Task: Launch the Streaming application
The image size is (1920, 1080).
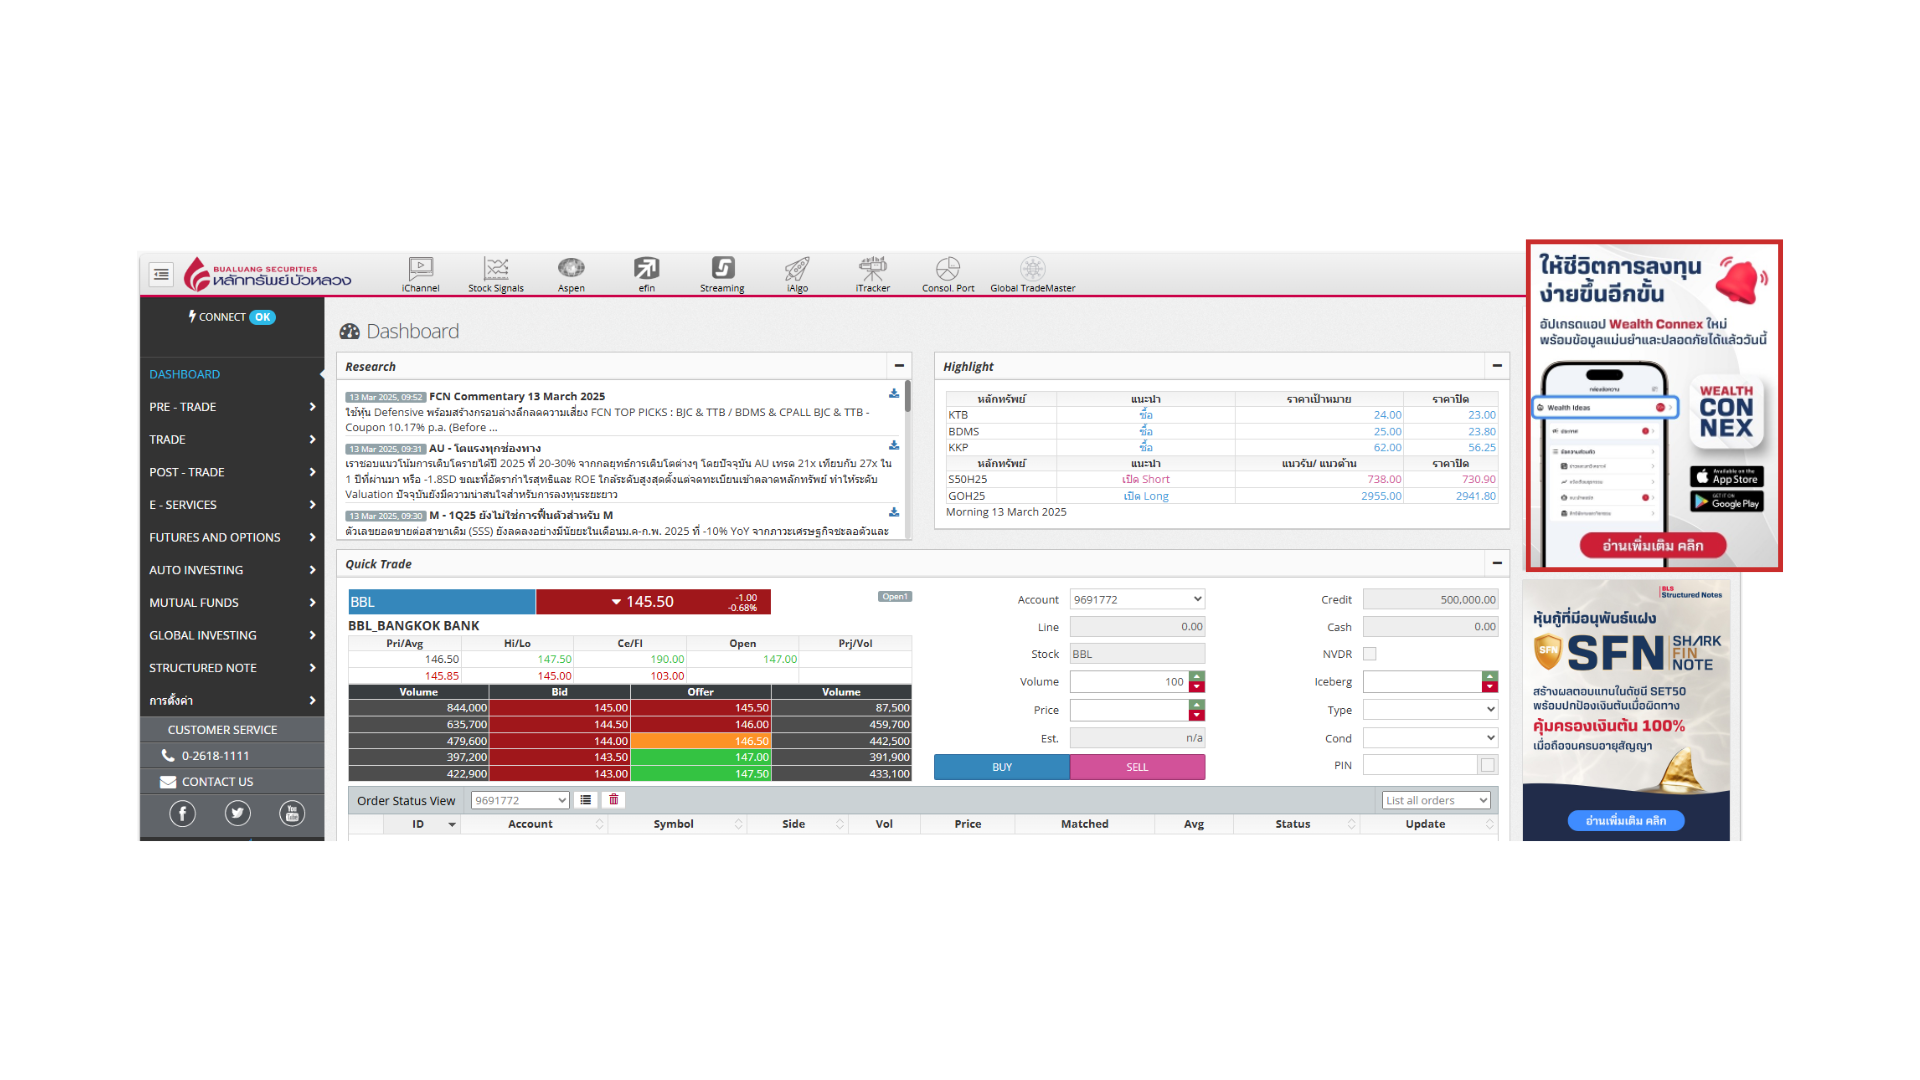Action: [722, 273]
